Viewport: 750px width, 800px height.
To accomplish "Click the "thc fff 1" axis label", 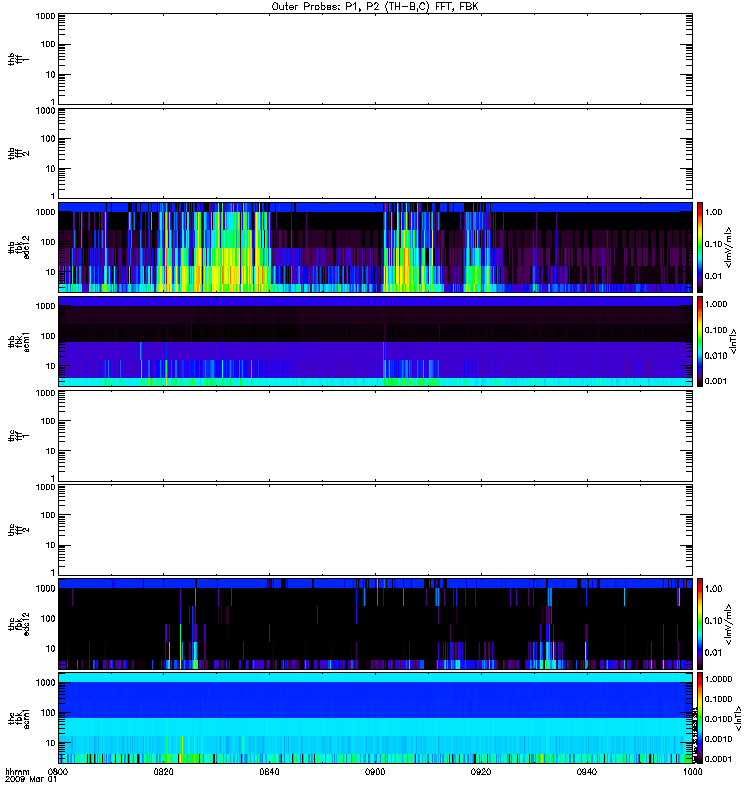I will [18, 436].
